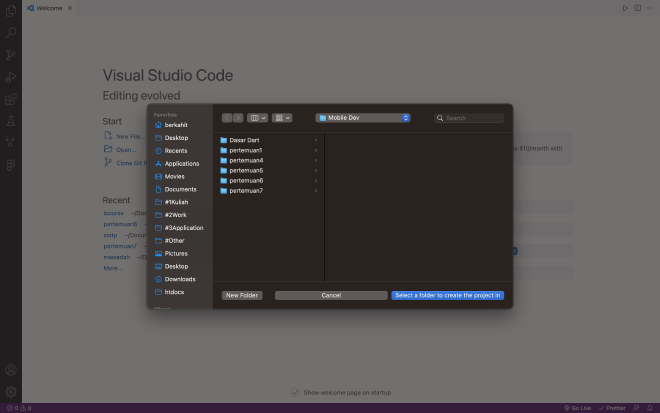Open the Testing flask icon
This screenshot has height=413, width=660.
[x=11, y=121]
